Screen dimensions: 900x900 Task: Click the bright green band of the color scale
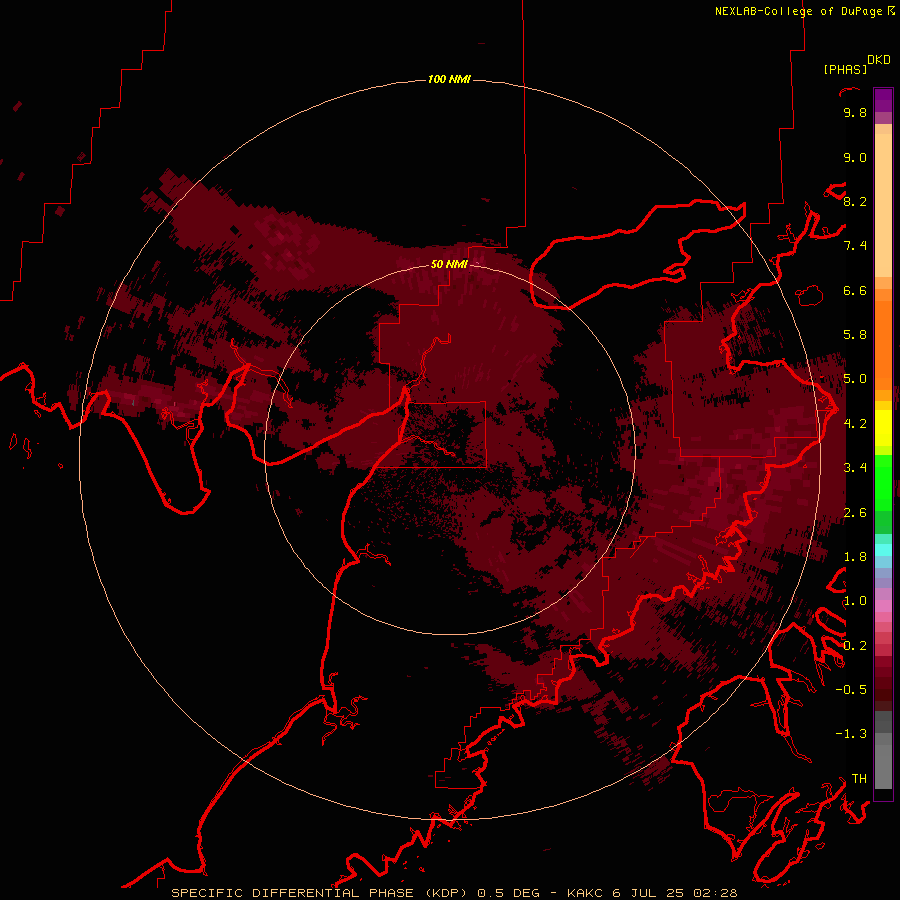pos(883,481)
